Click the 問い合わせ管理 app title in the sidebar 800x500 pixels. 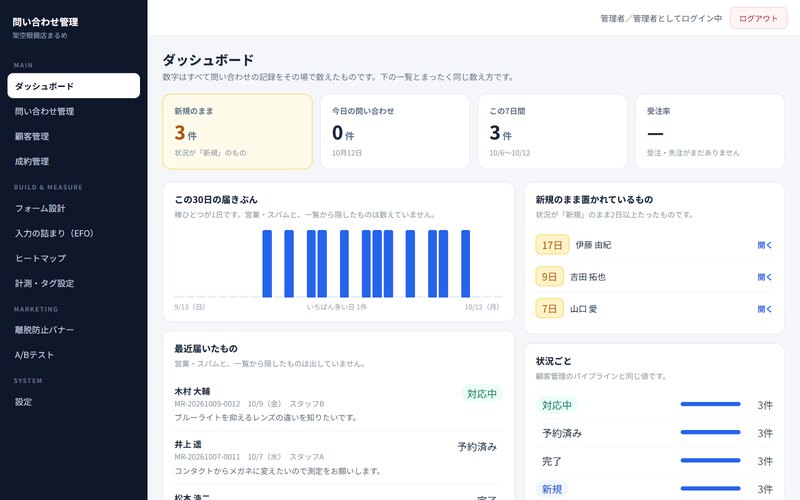tap(45, 22)
